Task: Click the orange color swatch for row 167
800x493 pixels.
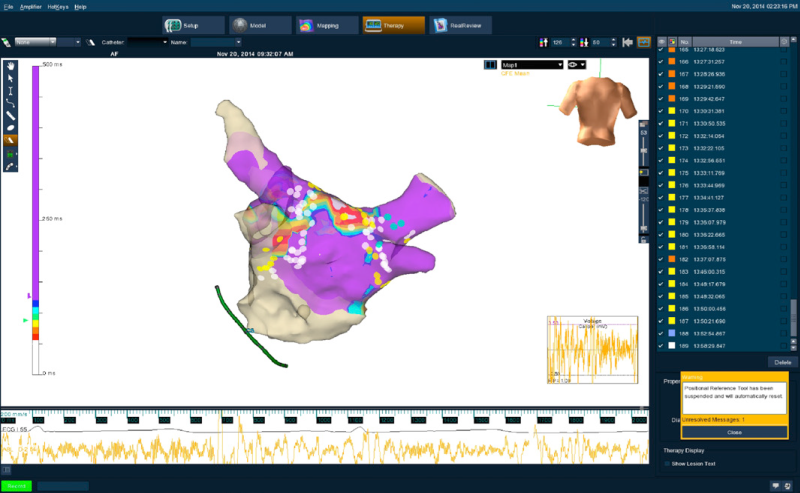Action: (672, 74)
